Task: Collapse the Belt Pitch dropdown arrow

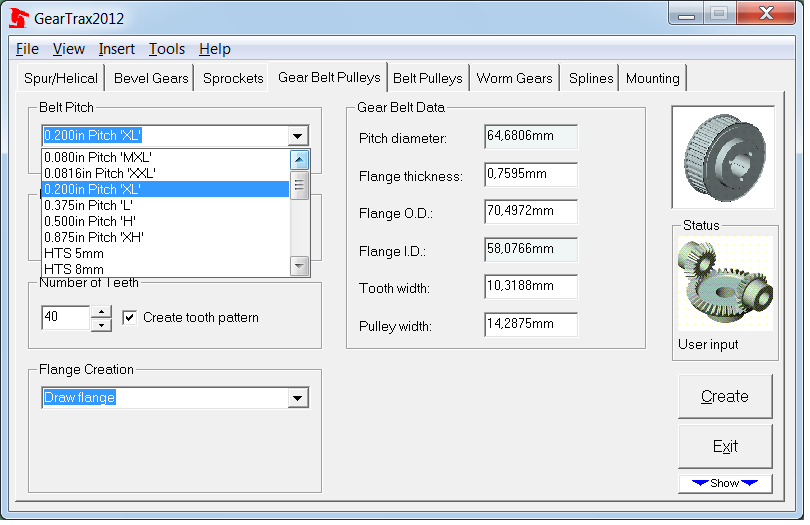Action: pyautogui.click(x=297, y=137)
